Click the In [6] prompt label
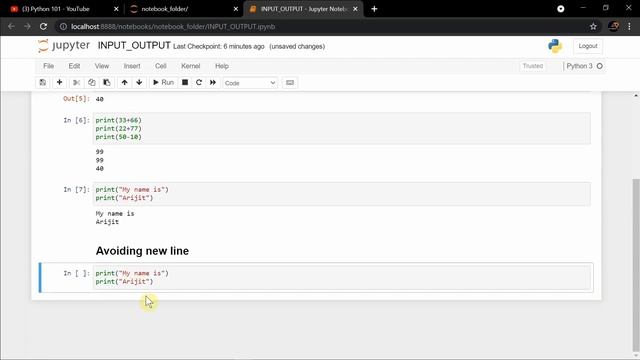This screenshot has width=640, height=360. [76, 120]
